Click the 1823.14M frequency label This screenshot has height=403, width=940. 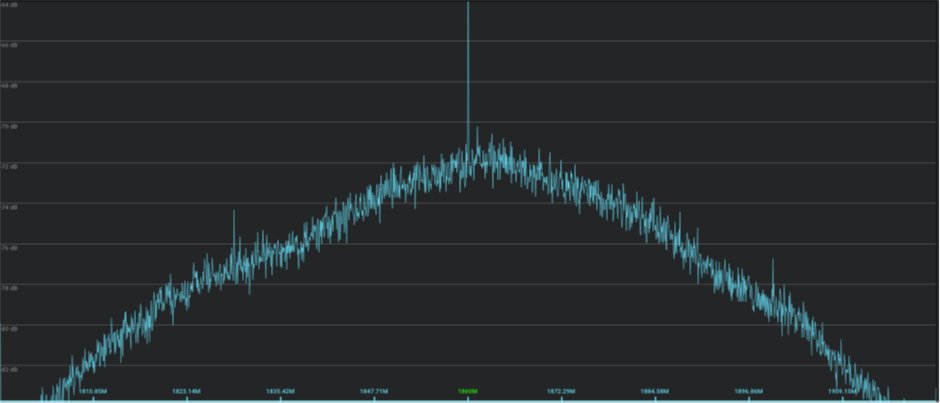186,392
